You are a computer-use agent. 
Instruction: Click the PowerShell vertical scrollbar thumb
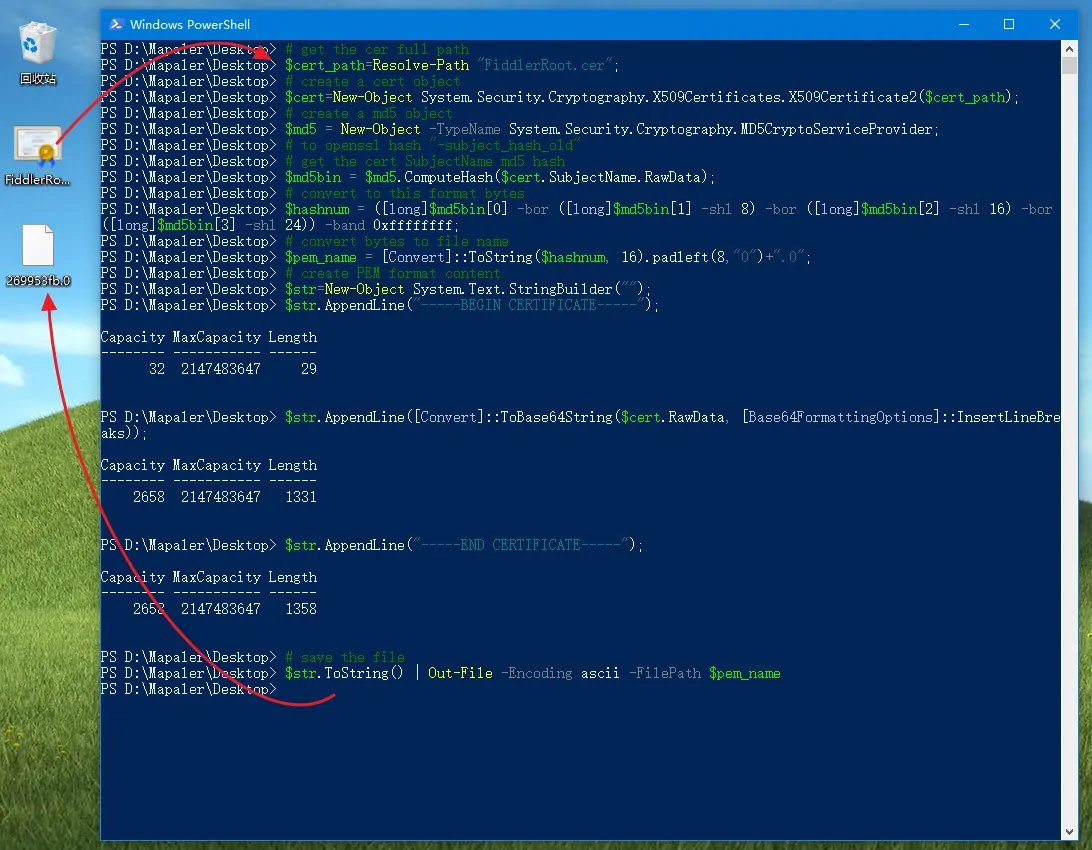[x=1070, y=66]
